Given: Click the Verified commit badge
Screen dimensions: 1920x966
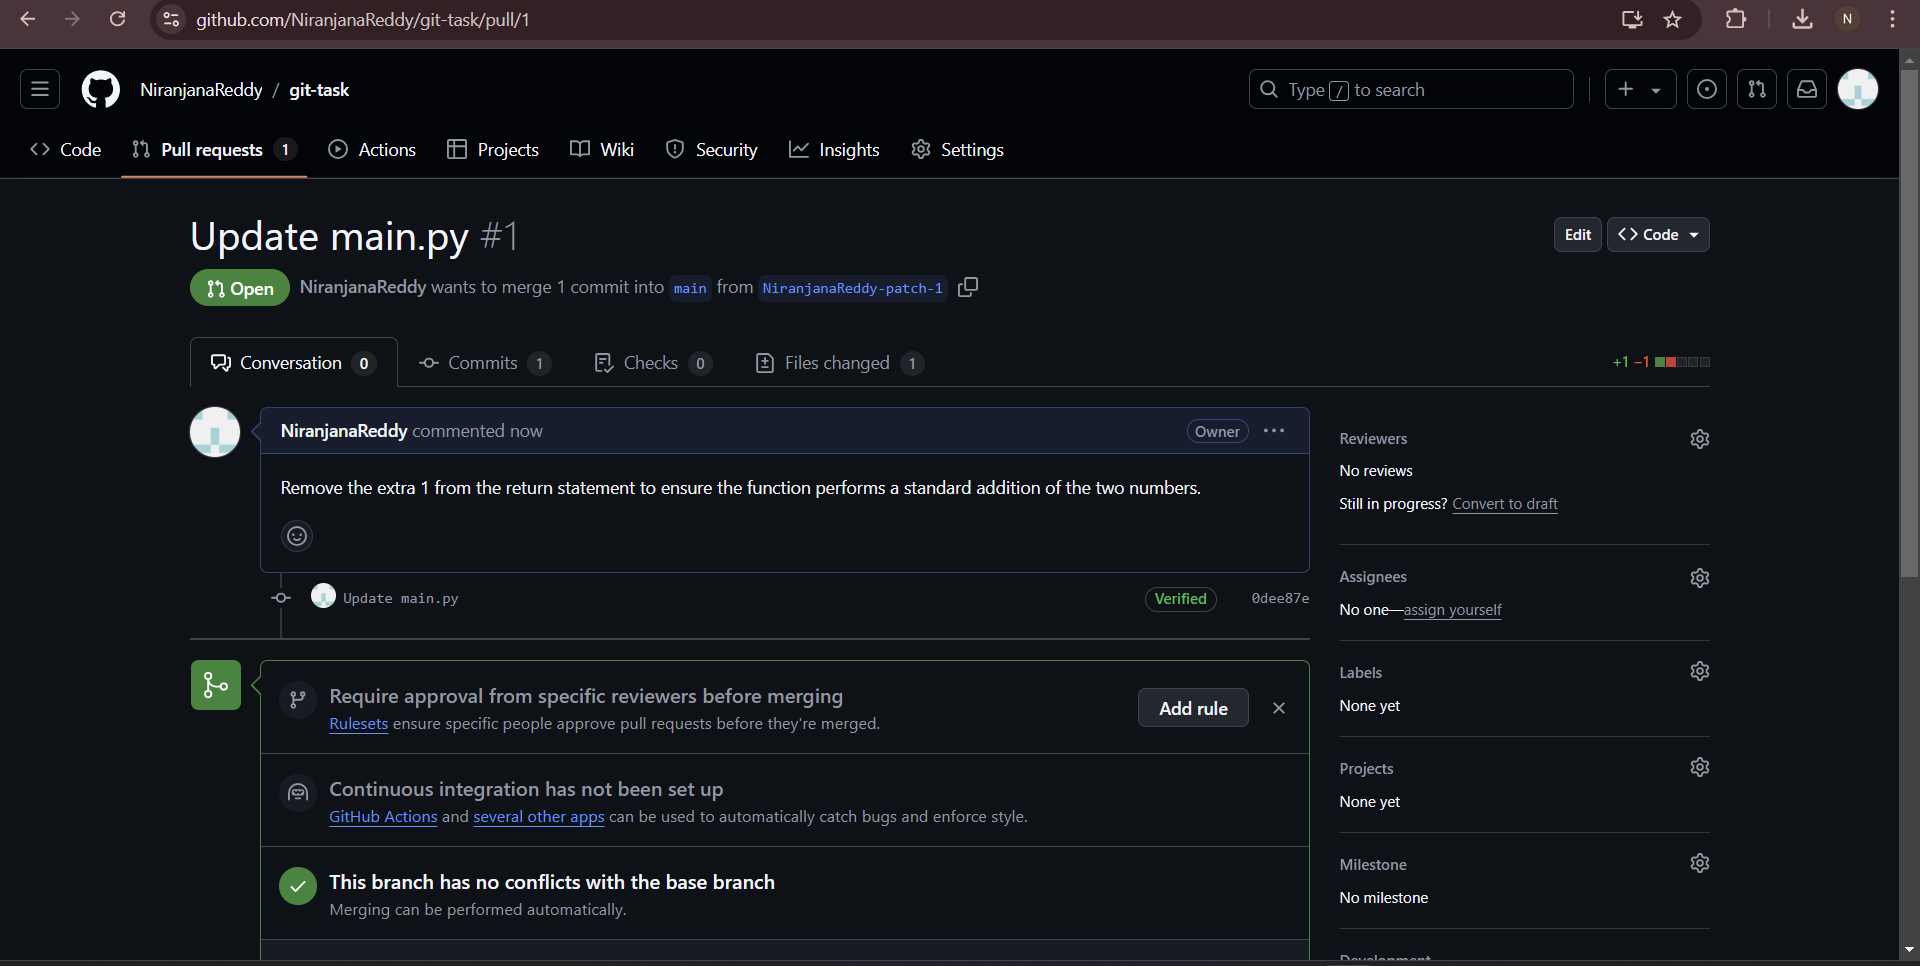Looking at the screenshot, I should 1180,599.
